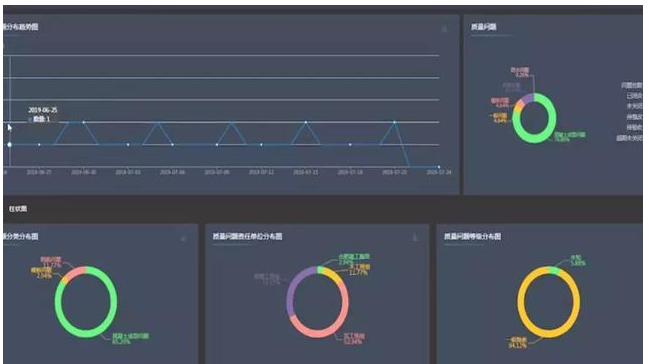Click the highlighted first data point under tooltip

(x=9, y=145)
